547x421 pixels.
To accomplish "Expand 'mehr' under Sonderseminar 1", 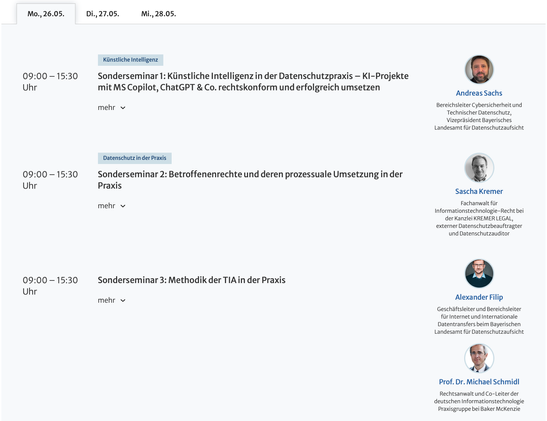I will pos(111,107).
